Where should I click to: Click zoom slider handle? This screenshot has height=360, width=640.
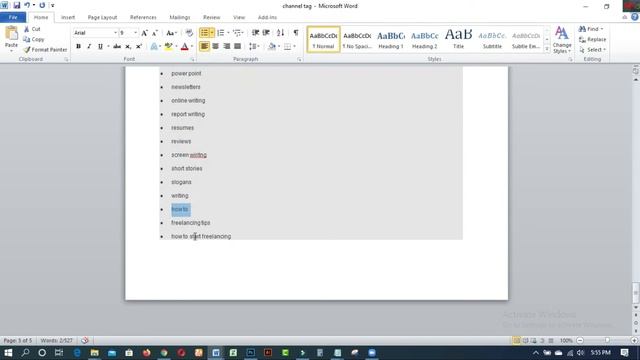tap(607, 340)
